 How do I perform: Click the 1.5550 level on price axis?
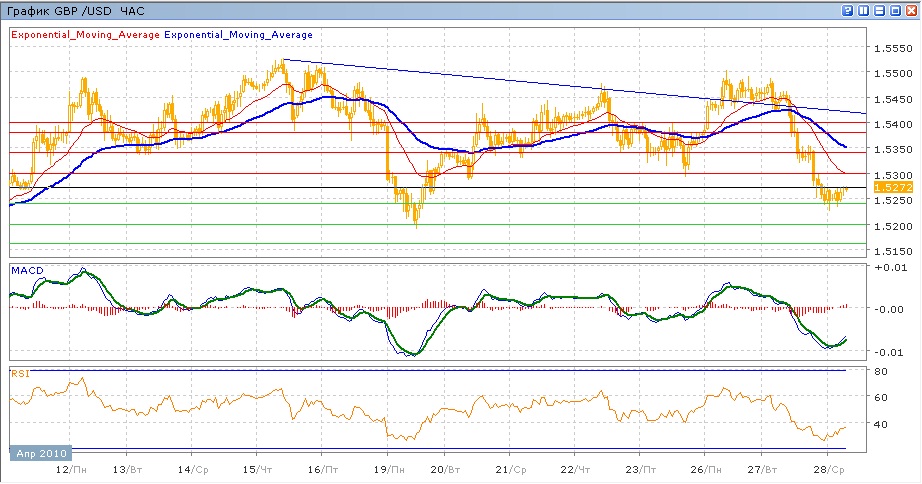coord(892,48)
